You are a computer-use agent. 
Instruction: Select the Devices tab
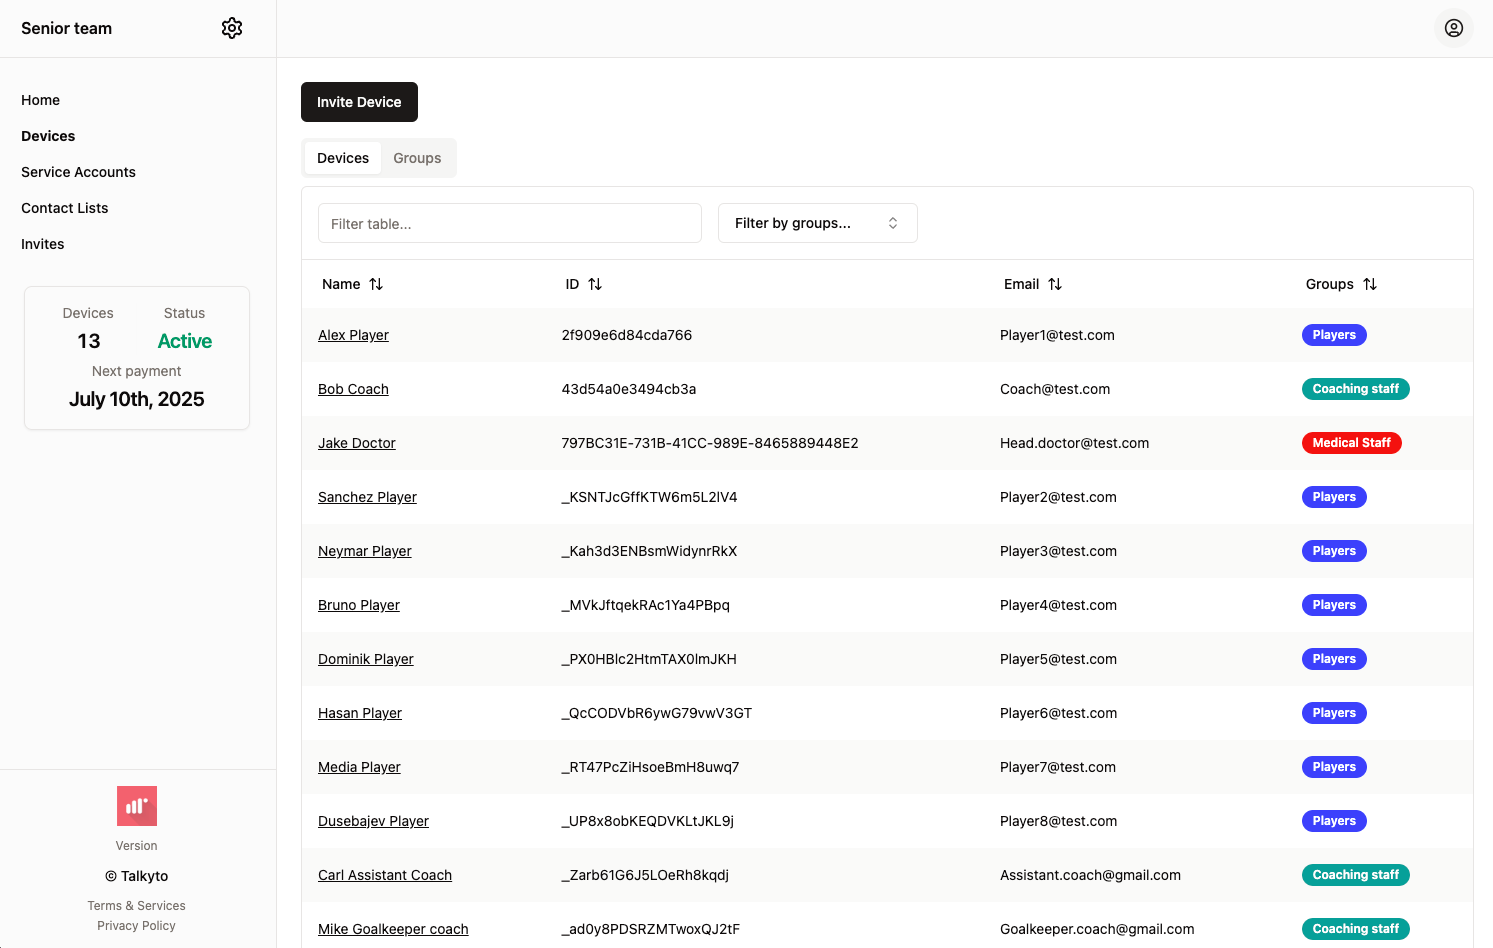[342, 157]
